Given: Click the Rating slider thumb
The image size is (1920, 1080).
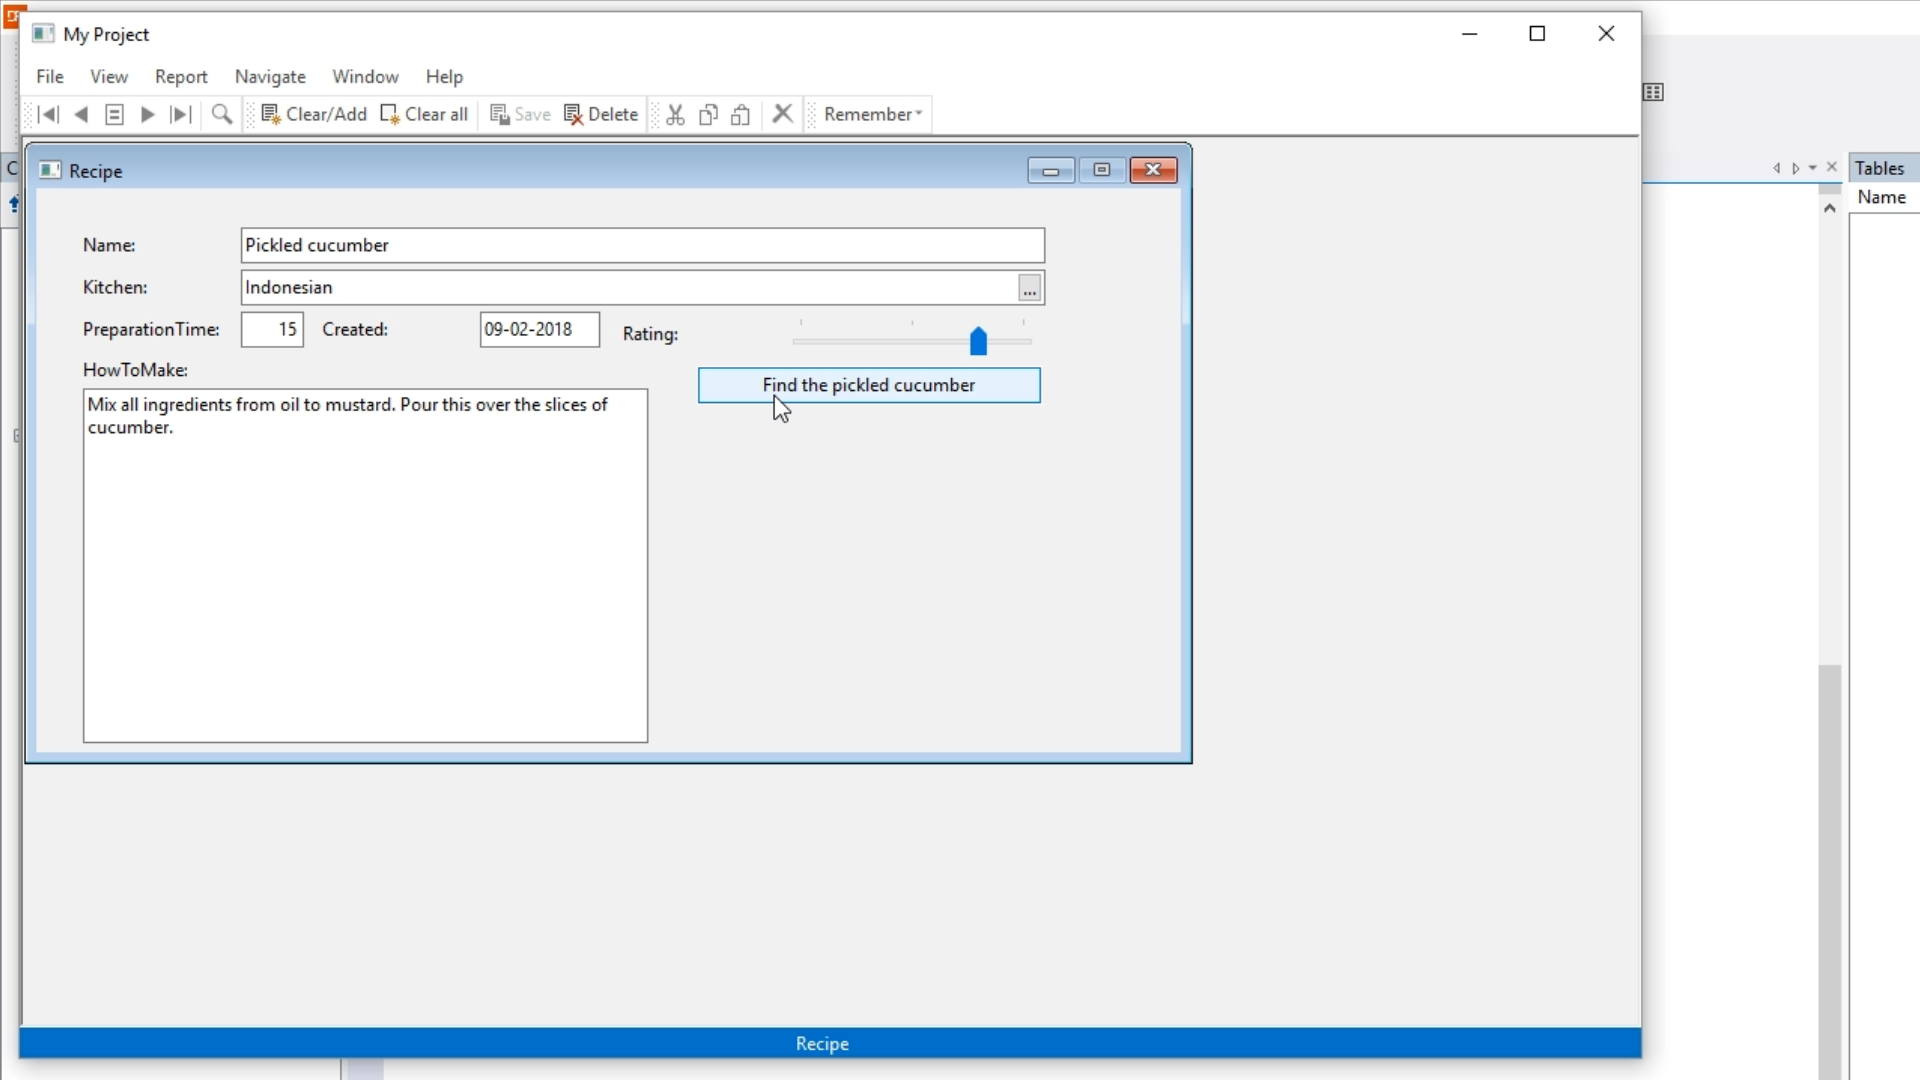Looking at the screenshot, I should coord(978,341).
